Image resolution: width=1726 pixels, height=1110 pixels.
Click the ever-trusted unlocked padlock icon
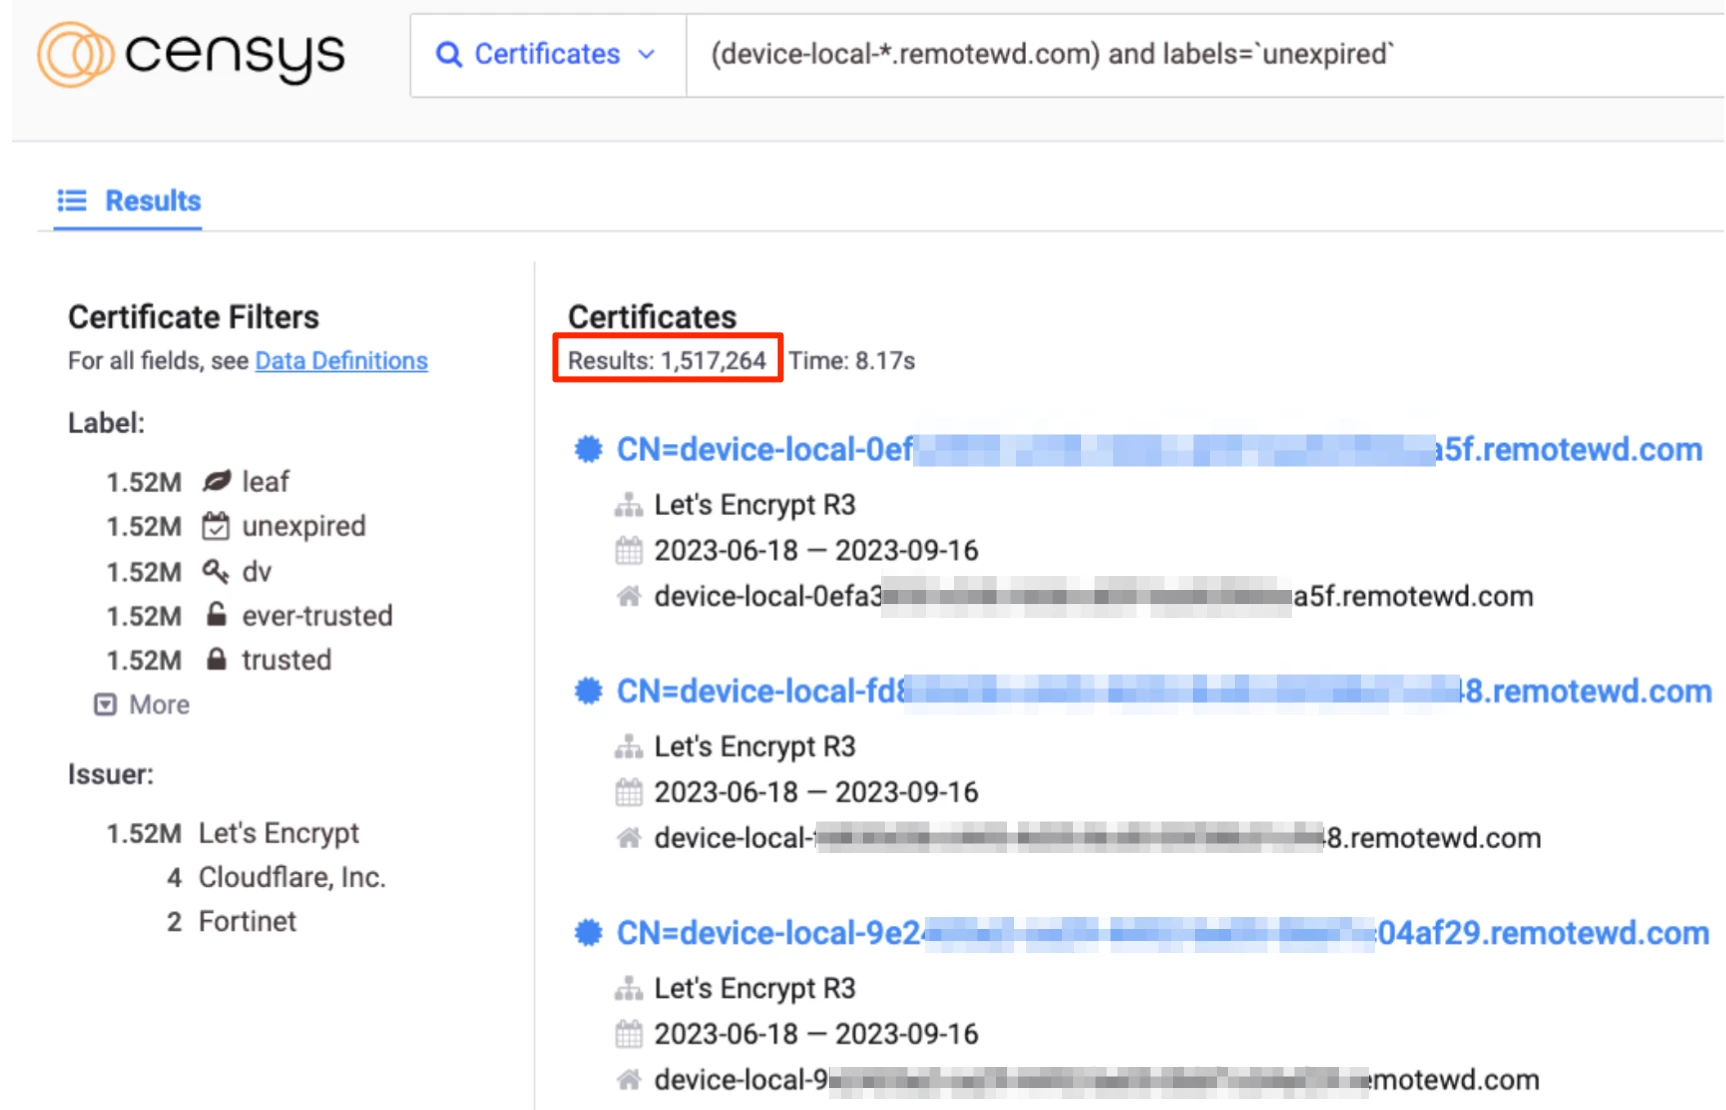(216, 615)
